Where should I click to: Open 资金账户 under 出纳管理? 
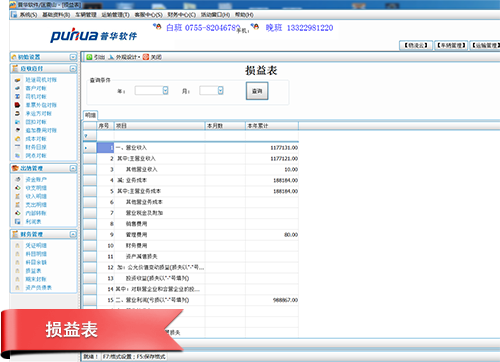tap(36, 179)
